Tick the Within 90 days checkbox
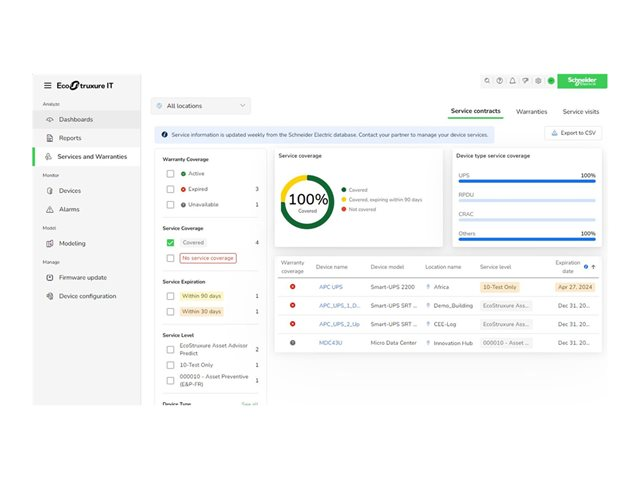Viewport: 640px width, 480px height. click(x=171, y=296)
